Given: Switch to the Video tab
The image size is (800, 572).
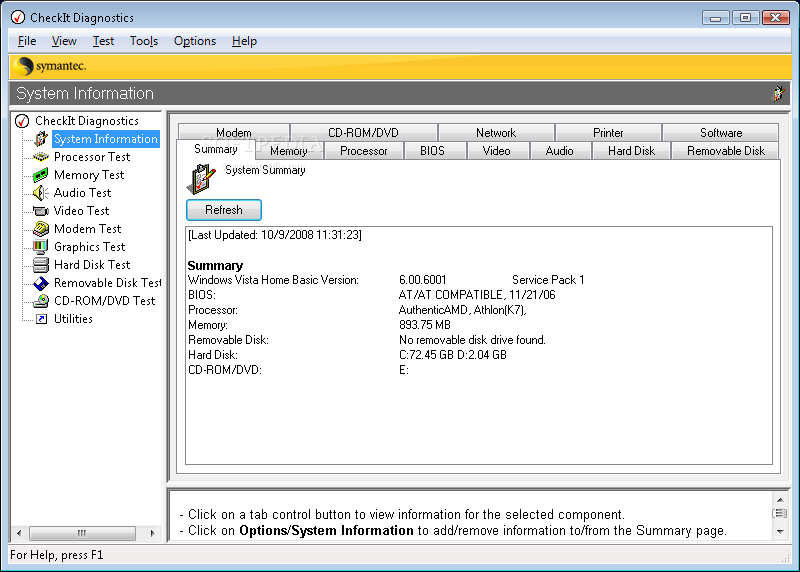Looking at the screenshot, I should click(496, 151).
